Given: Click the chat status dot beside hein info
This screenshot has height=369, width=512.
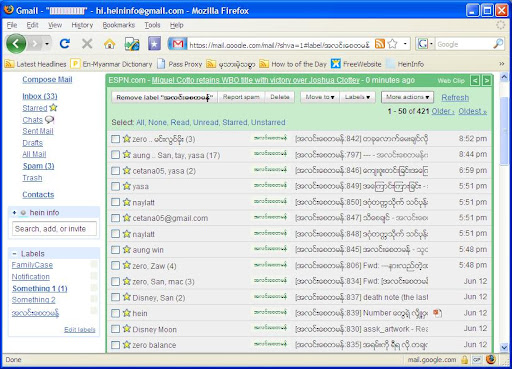Looking at the screenshot, I should [23, 213].
